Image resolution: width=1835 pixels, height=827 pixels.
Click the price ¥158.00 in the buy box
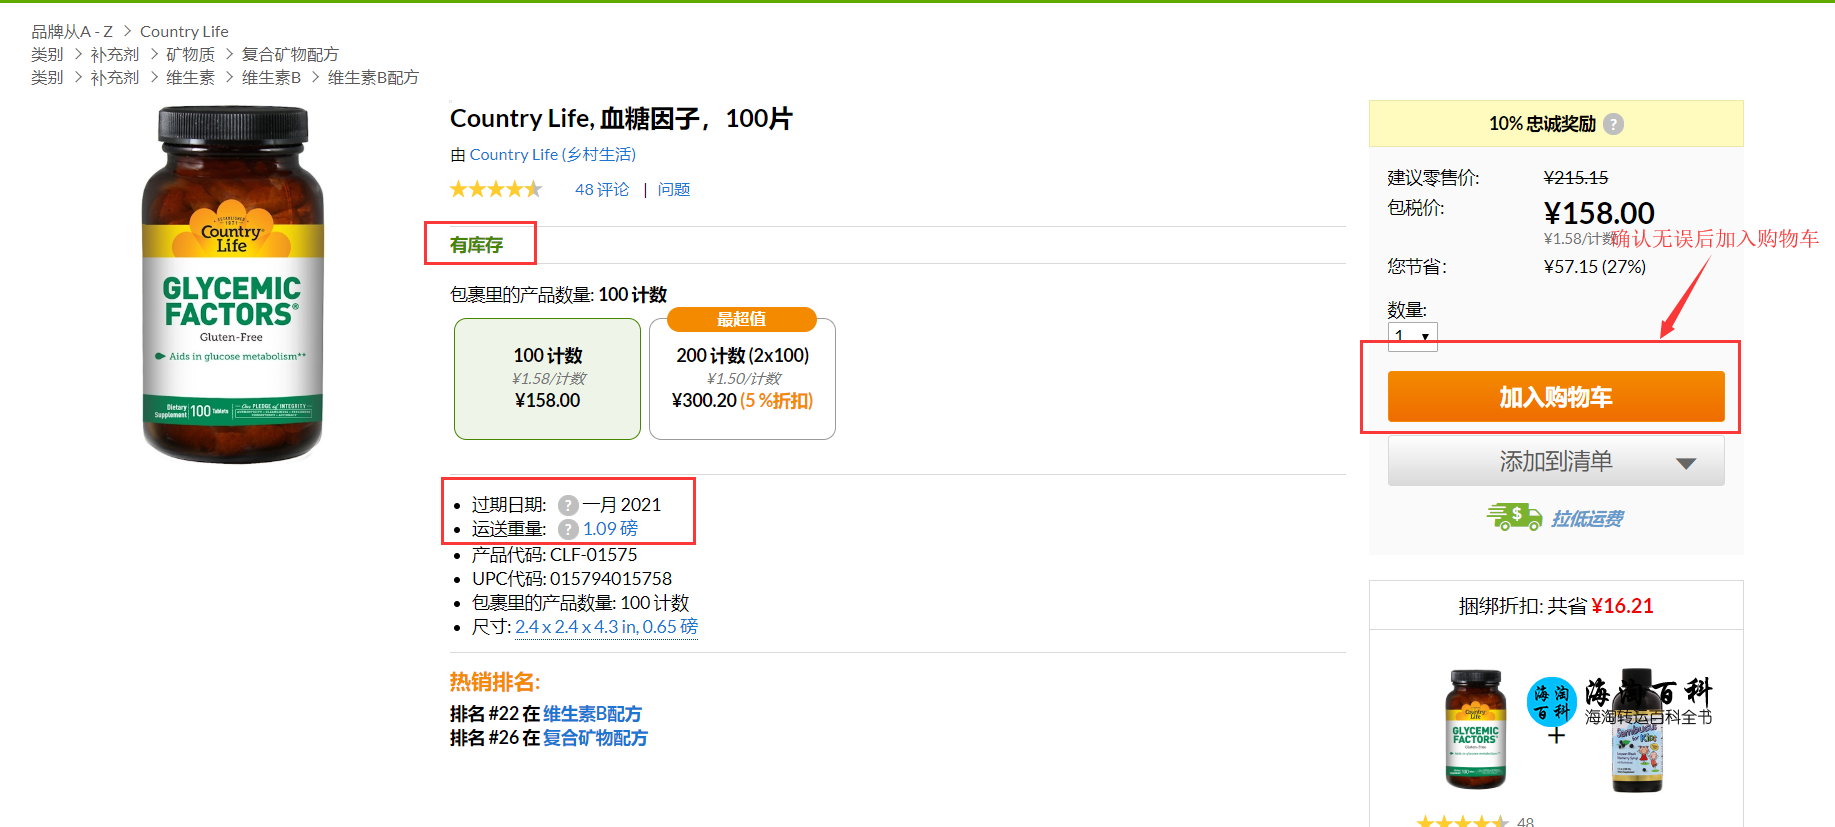pos(1599,213)
